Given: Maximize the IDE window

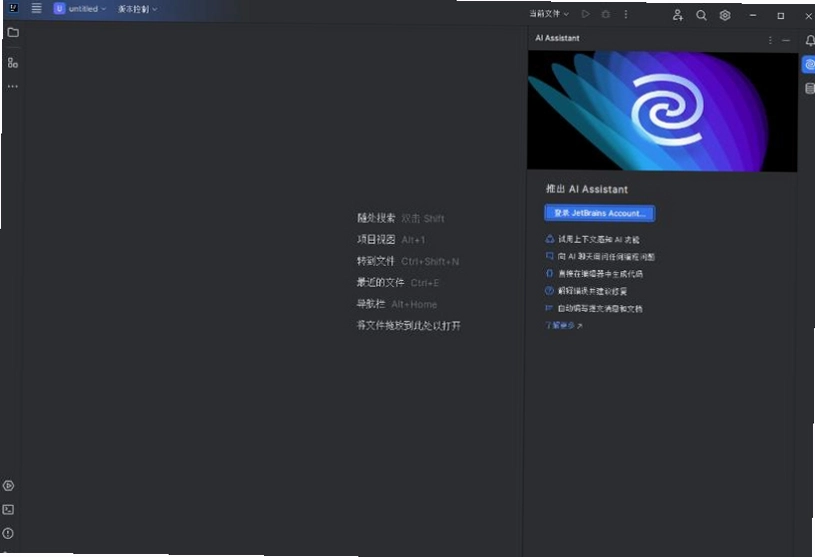Looking at the screenshot, I should 781,16.
